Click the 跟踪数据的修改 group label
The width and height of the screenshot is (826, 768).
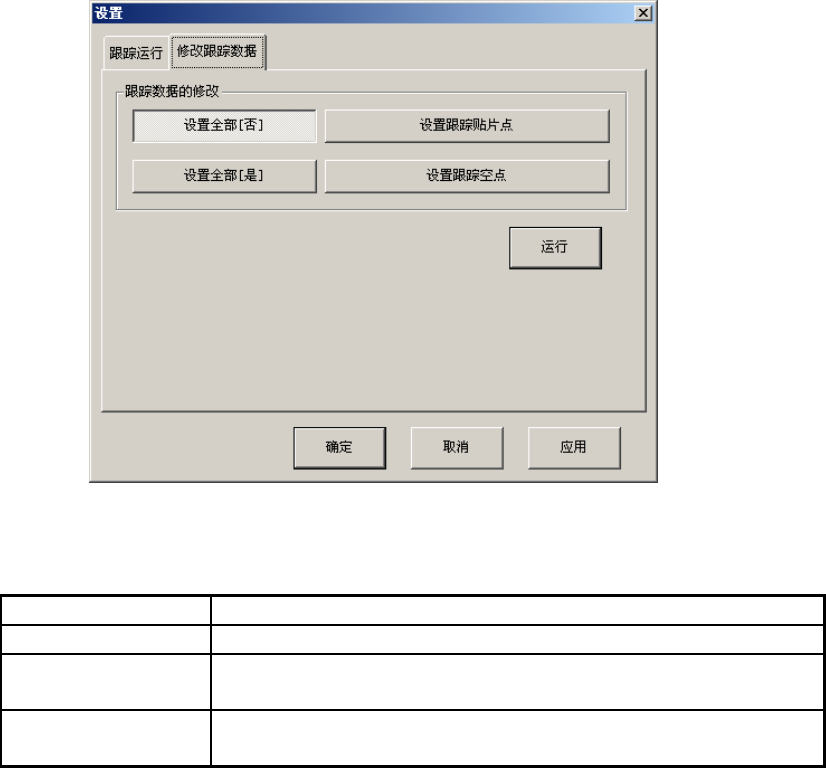(x=172, y=91)
